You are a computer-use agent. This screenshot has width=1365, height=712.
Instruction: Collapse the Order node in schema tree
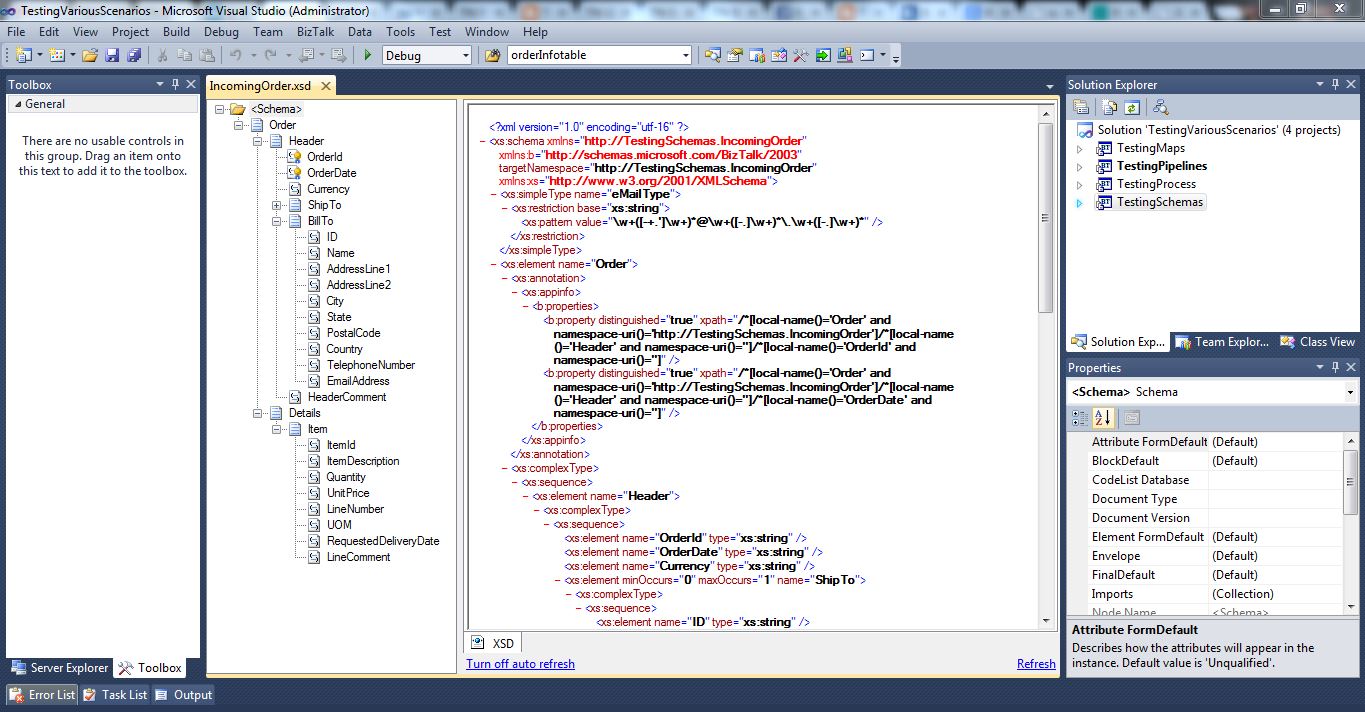pyautogui.click(x=238, y=125)
